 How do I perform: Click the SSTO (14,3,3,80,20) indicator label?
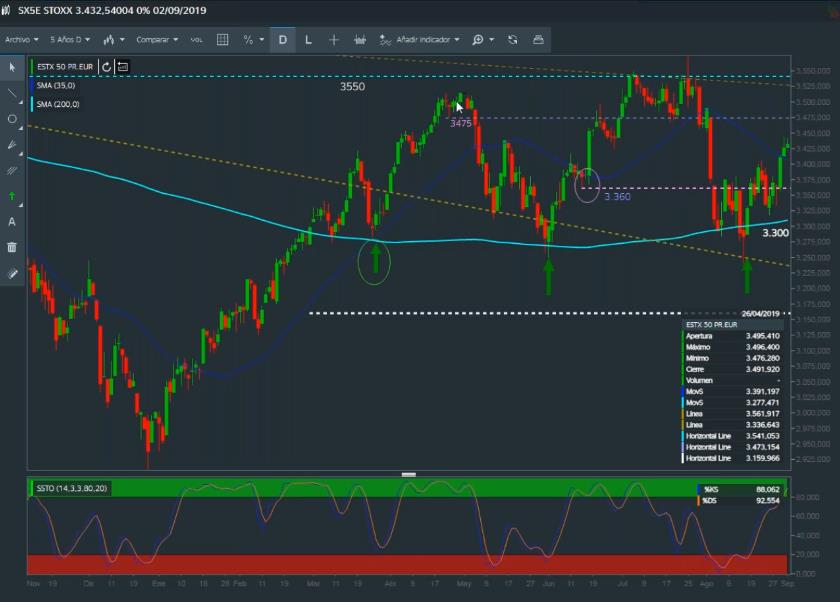(x=71, y=488)
